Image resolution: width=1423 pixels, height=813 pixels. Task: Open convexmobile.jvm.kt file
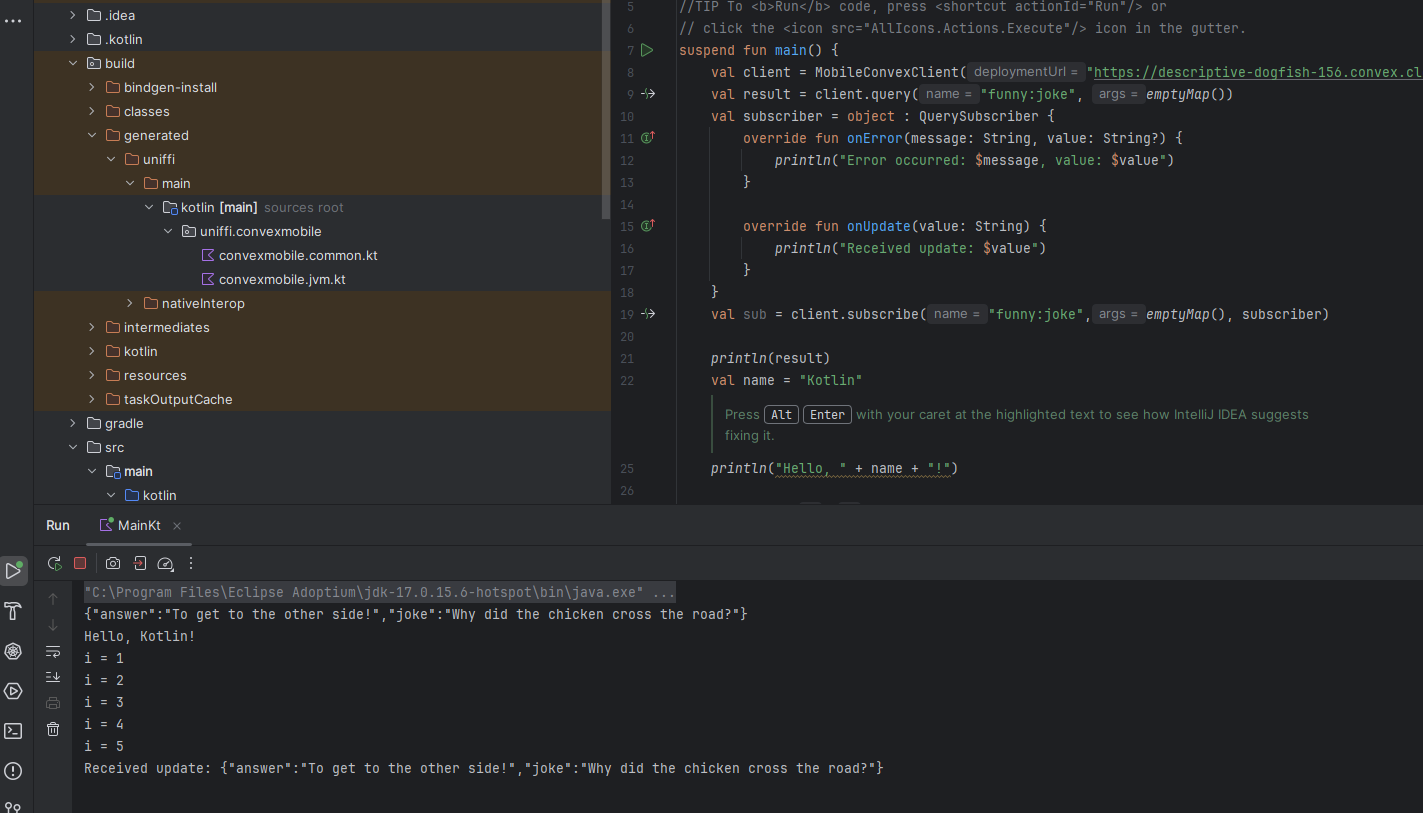click(x=282, y=279)
